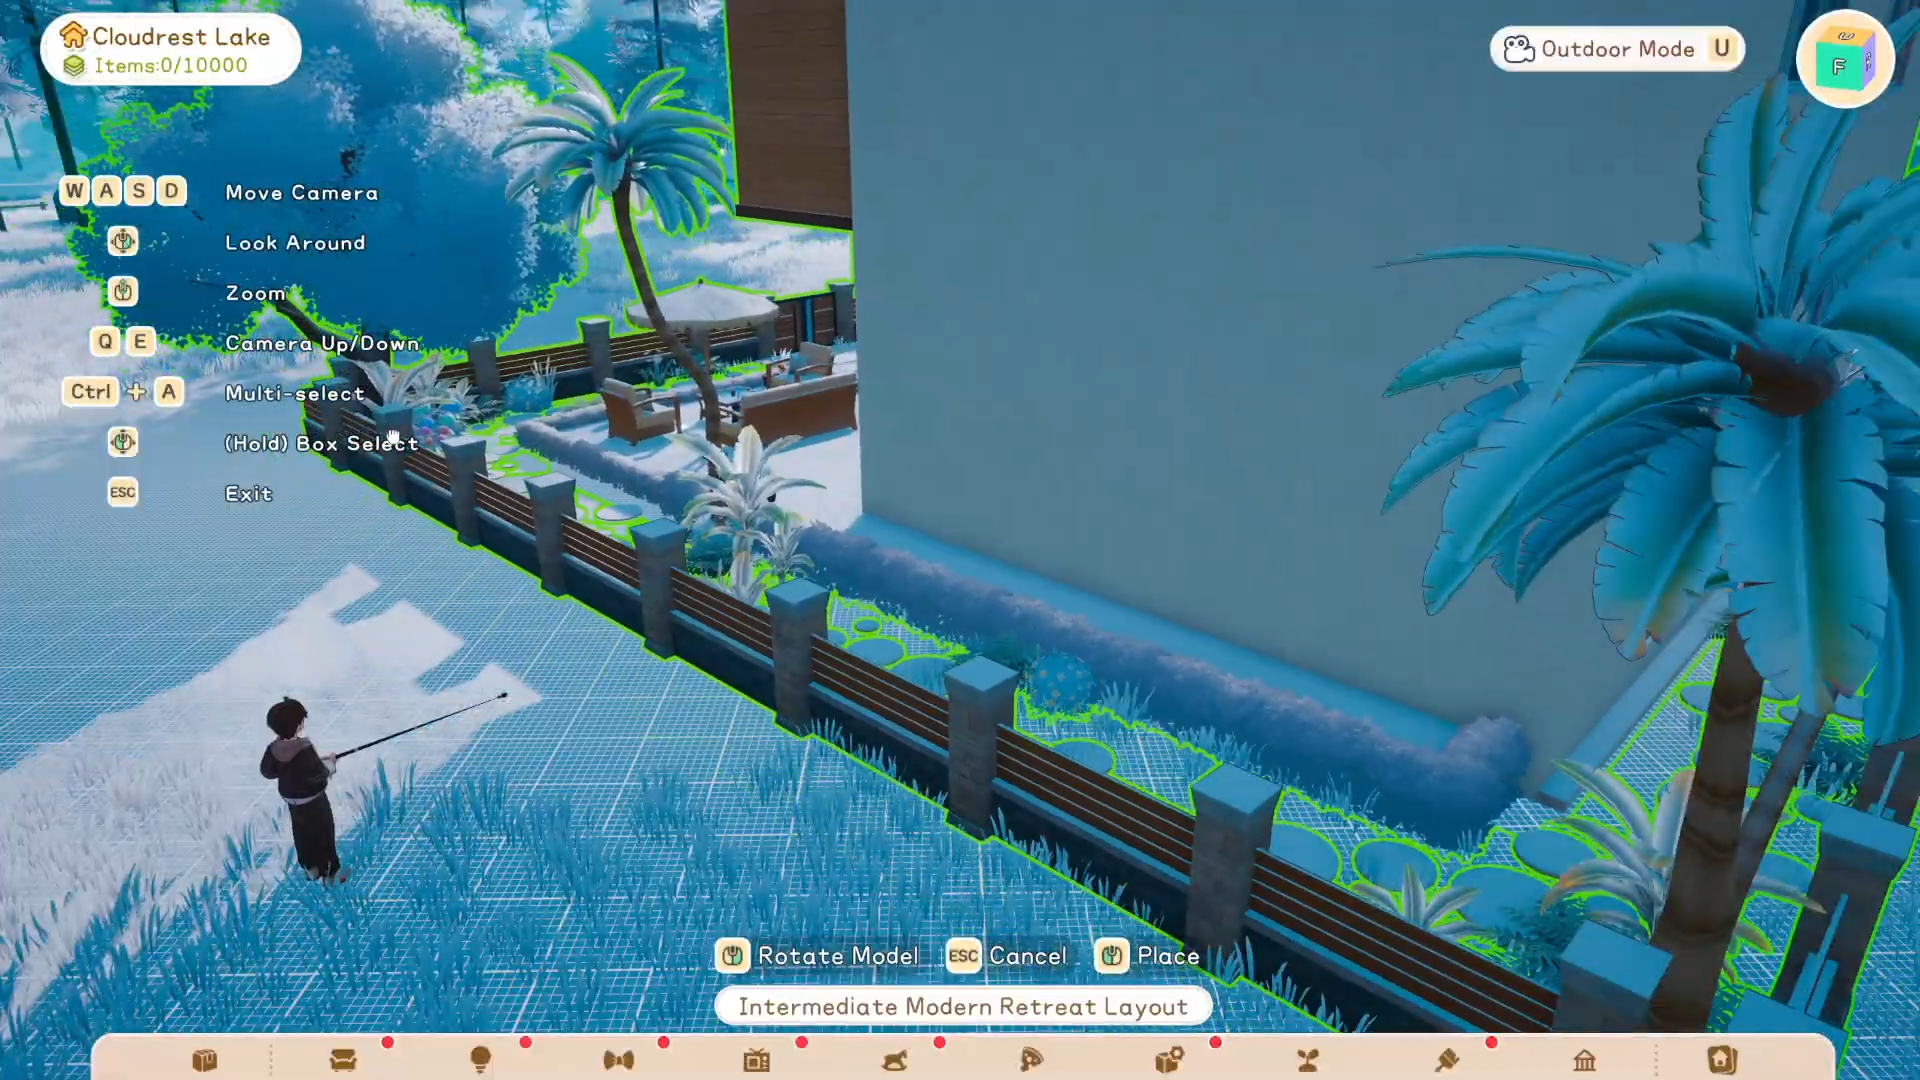Open the box storage category icon
1920x1080 pixels.
[205, 1060]
